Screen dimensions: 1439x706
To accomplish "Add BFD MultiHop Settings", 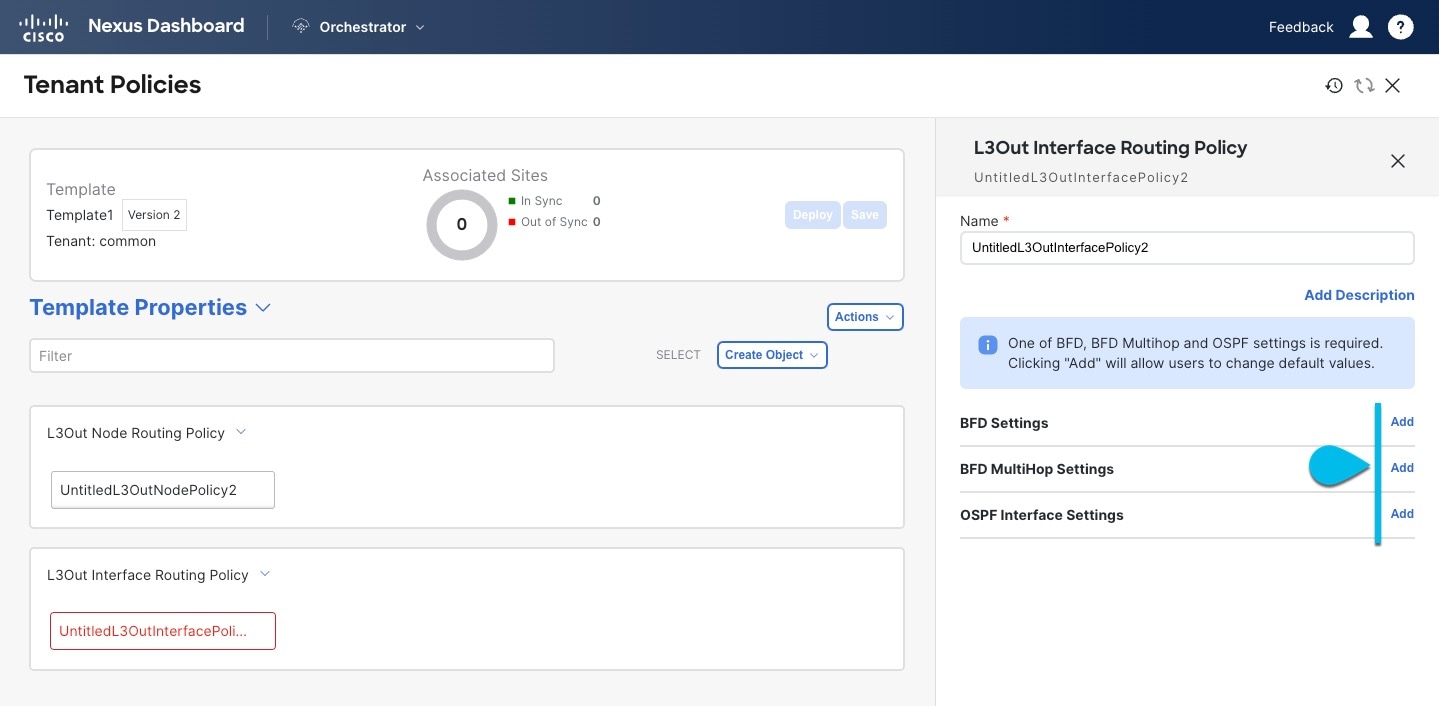I will pyautogui.click(x=1402, y=468).
